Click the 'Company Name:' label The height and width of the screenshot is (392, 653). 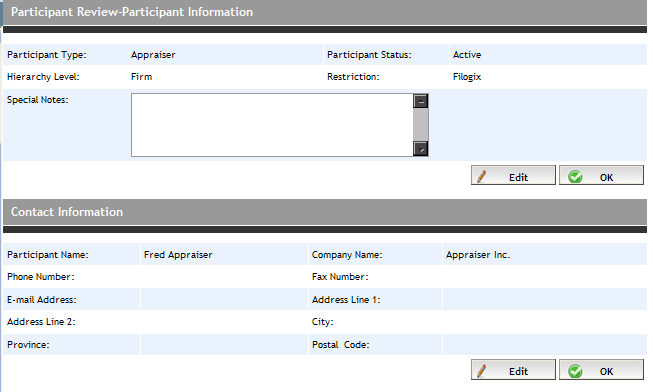(x=347, y=255)
